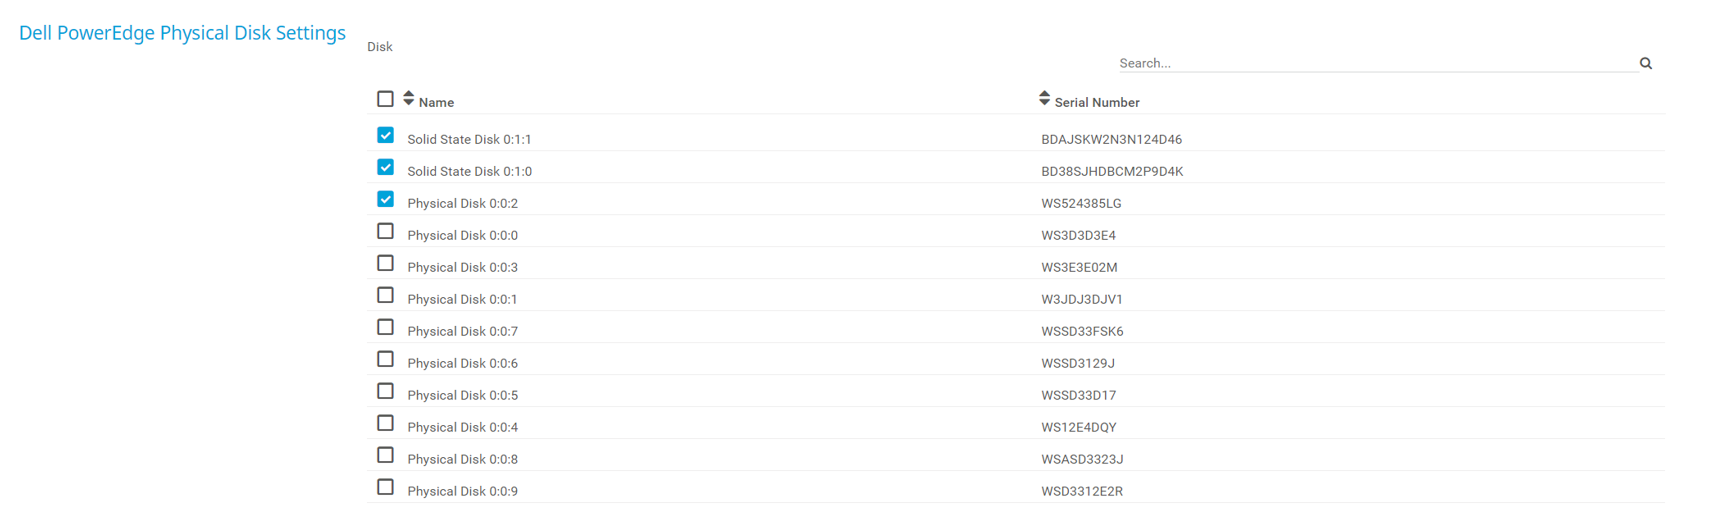Image resolution: width=1719 pixels, height=521 pixels.
Task: Sort by Serial Number column arrows
Action: (1044, 98)
